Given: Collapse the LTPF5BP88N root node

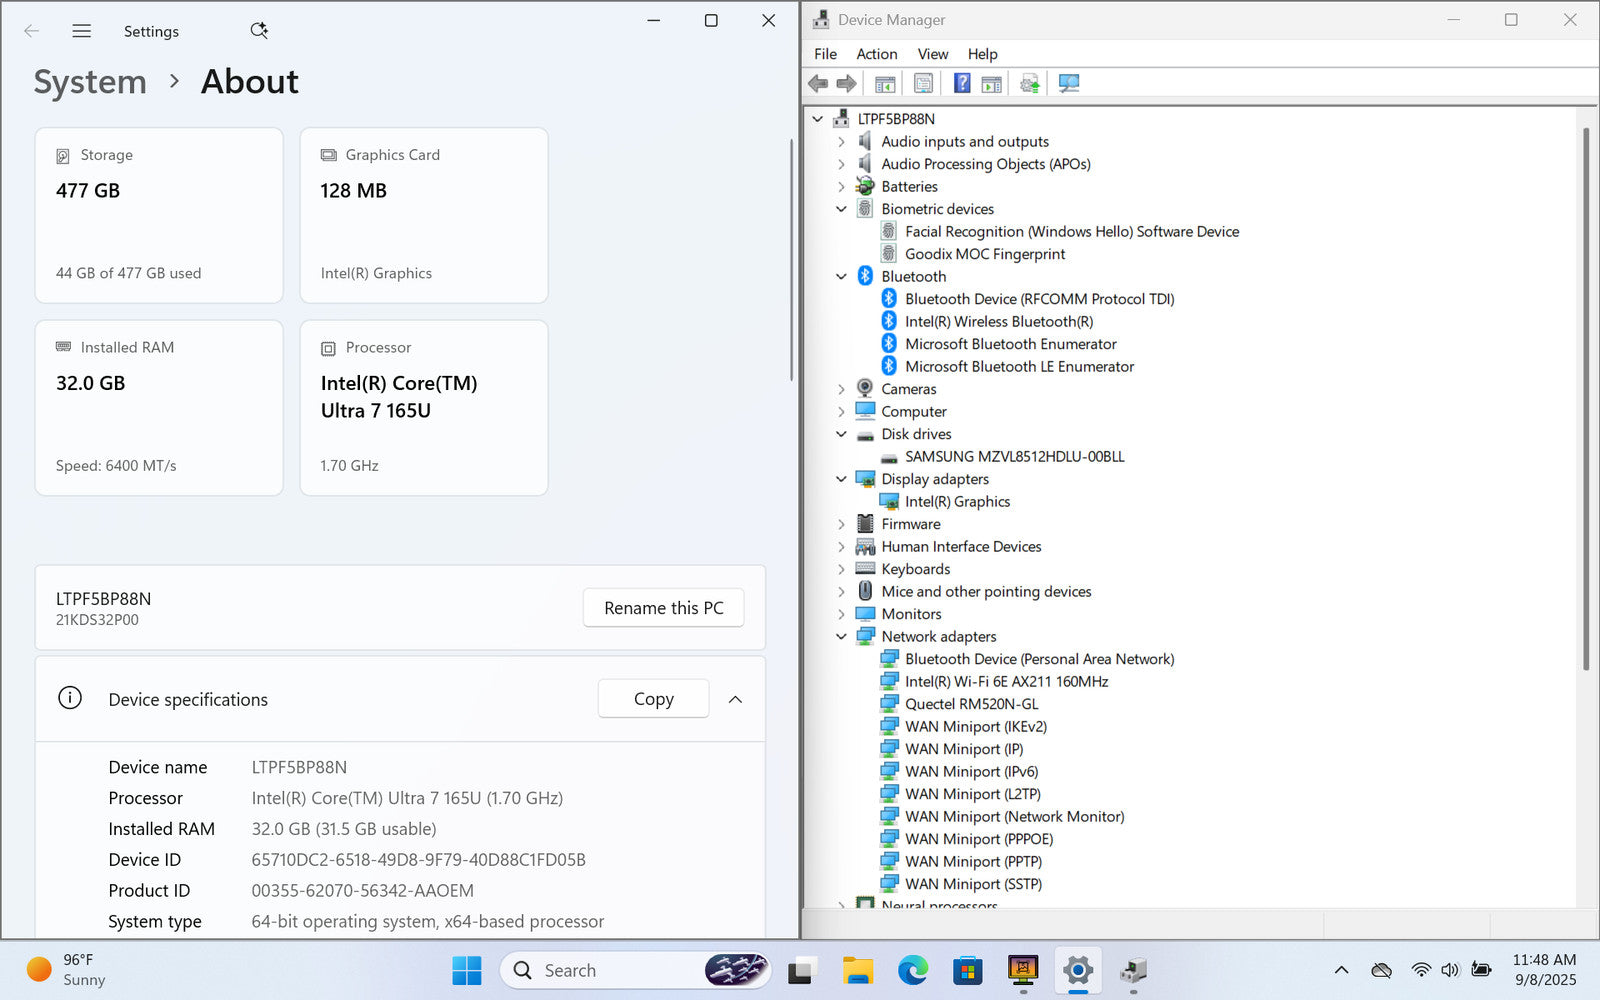Looking at the screenshot, I should [818, 119].
